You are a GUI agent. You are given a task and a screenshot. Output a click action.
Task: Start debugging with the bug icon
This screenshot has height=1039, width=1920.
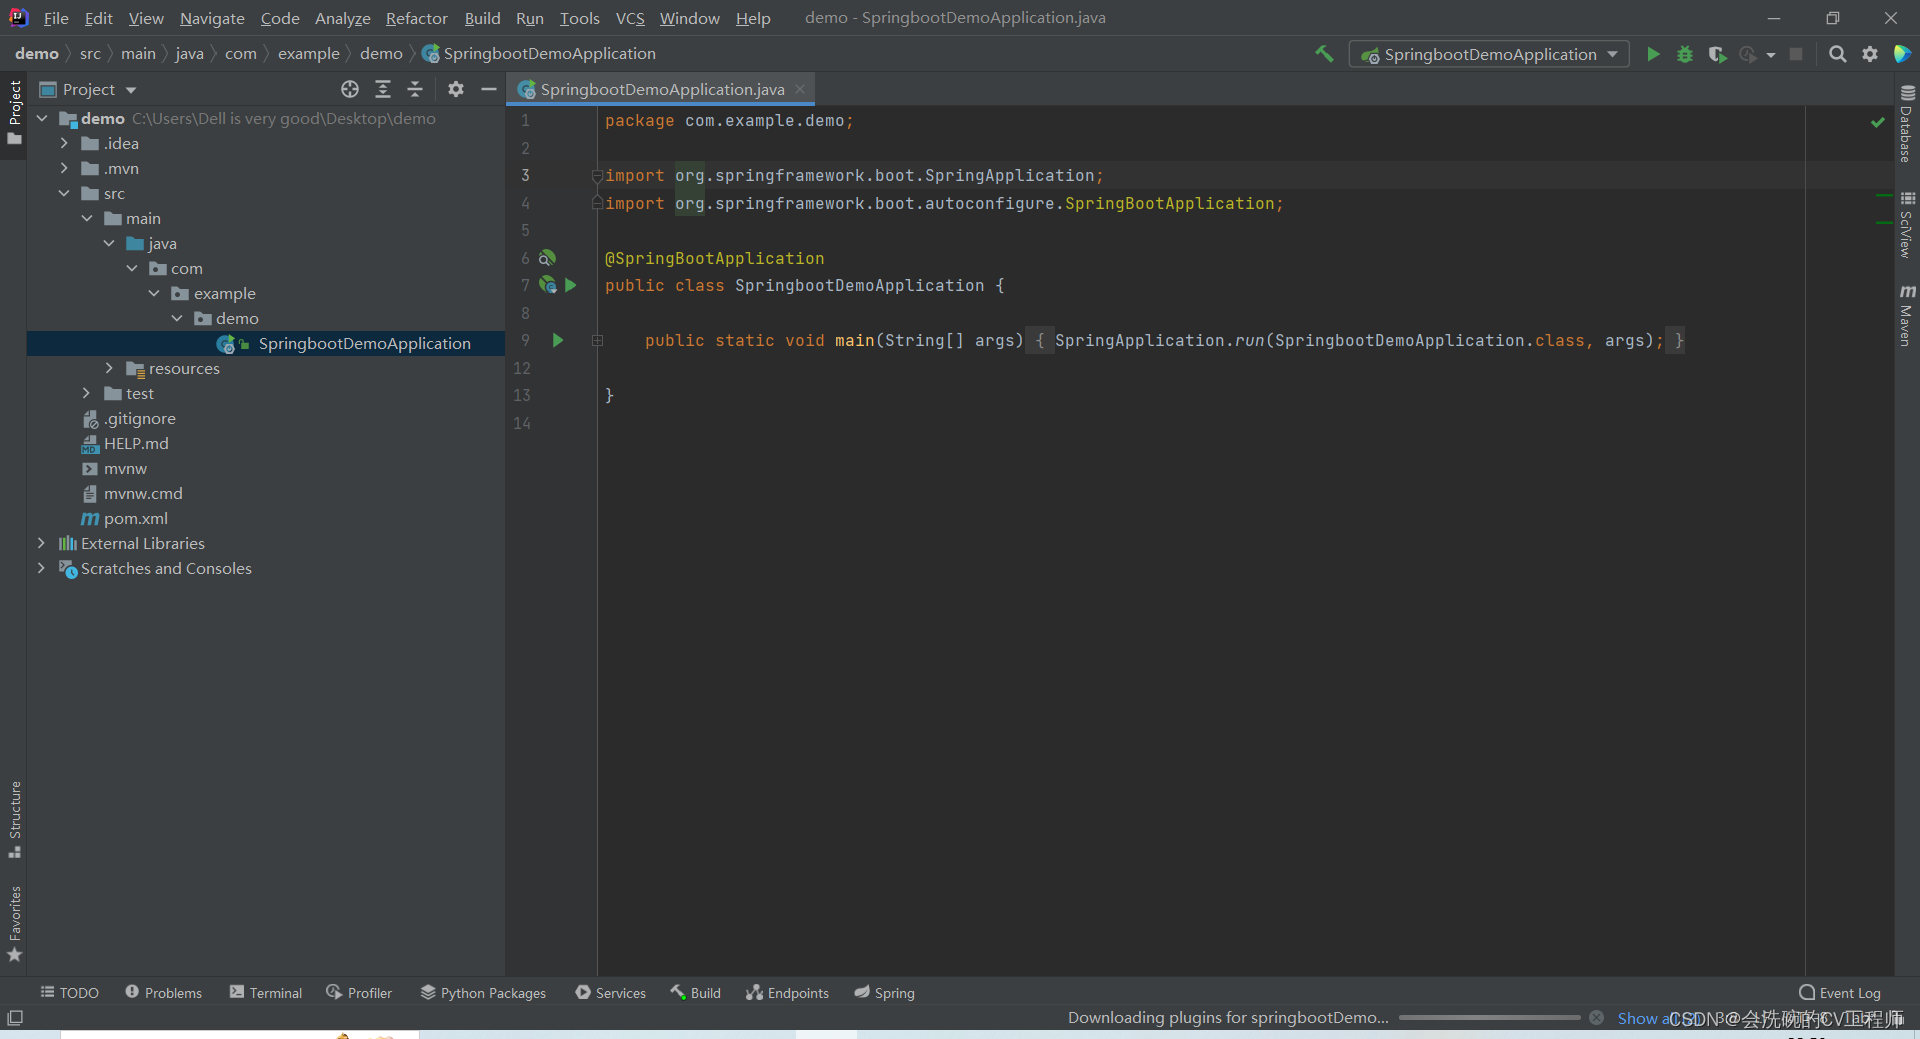pyautogui.click(x=1685, y=54)
